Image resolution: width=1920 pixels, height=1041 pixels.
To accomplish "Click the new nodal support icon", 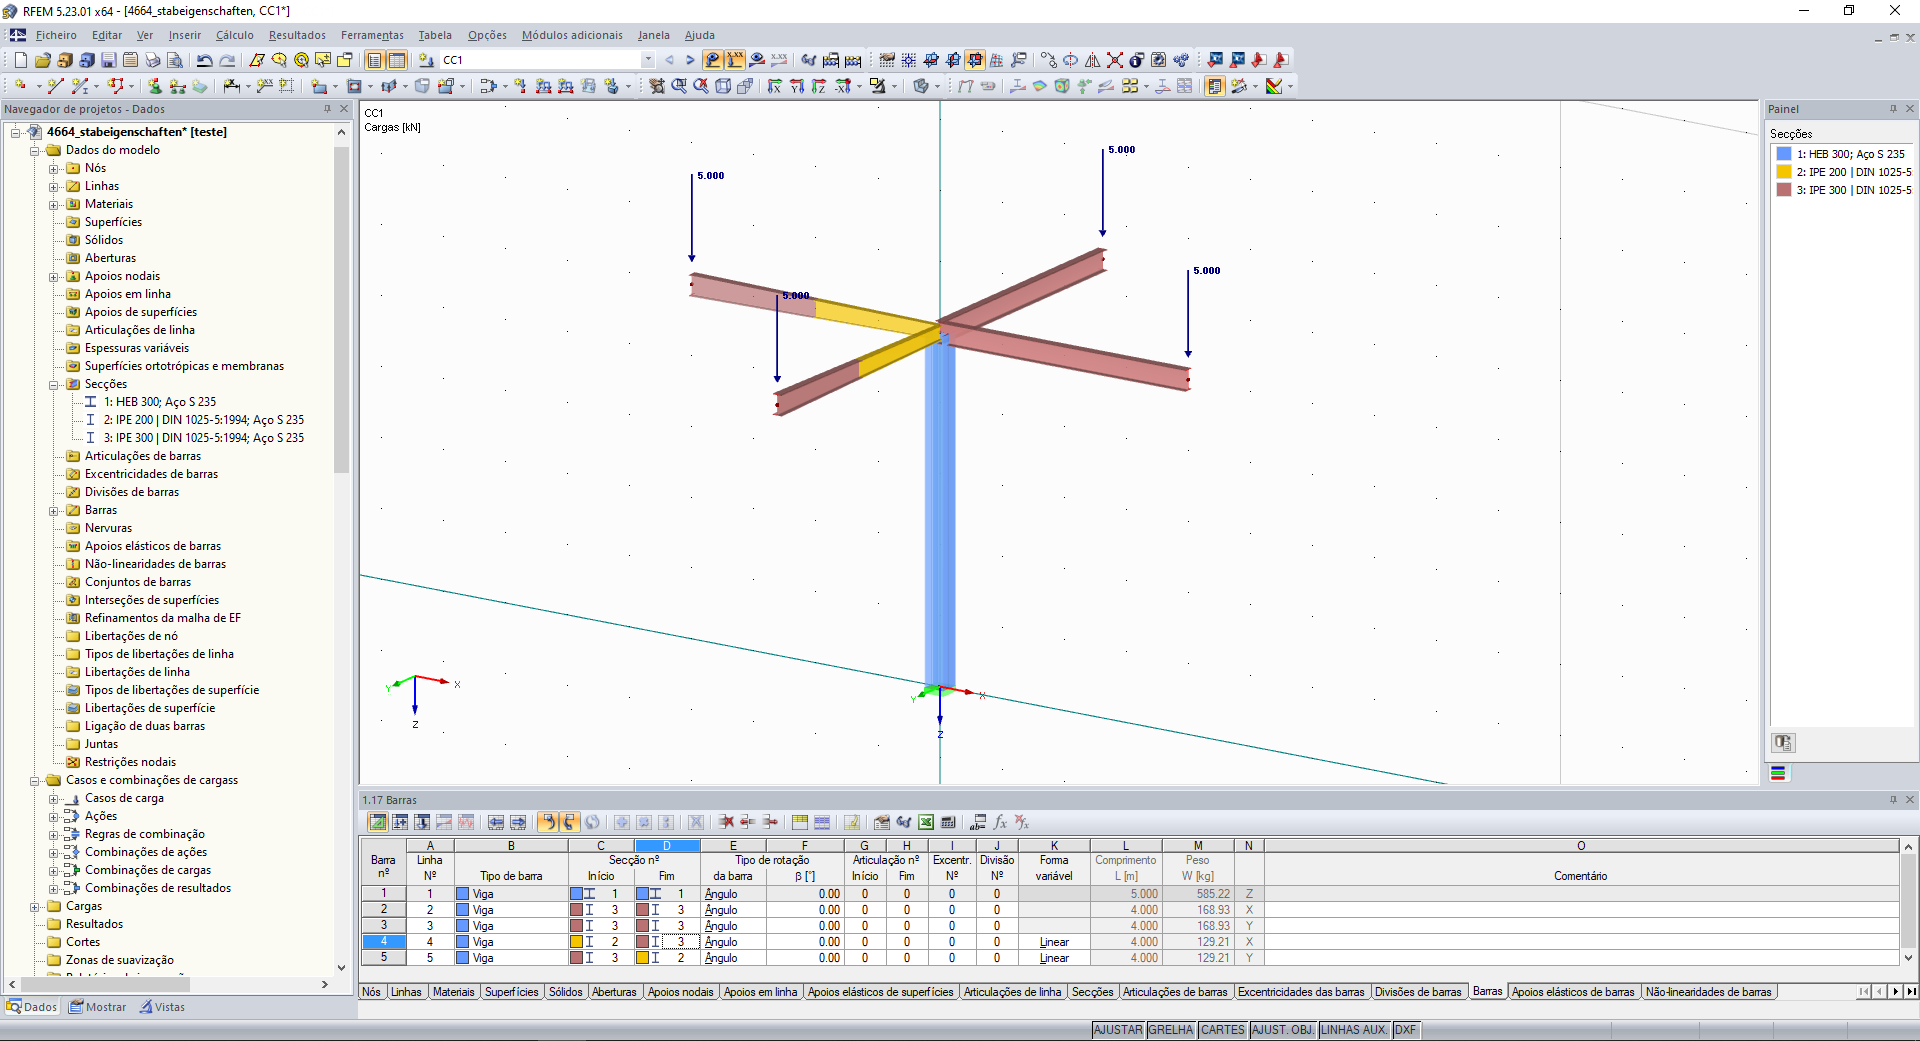I will pos(155,86).
